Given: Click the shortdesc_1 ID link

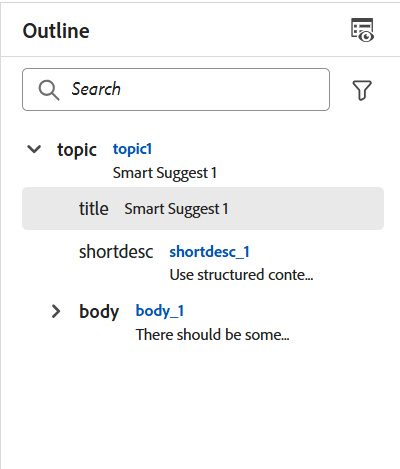Looking at the screenshot, I should point(209,252).
